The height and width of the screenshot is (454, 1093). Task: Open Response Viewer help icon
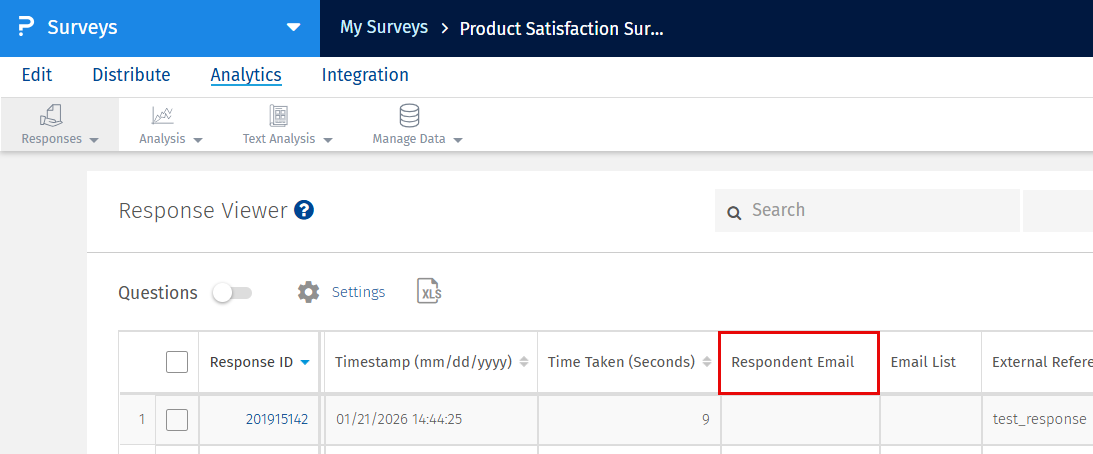[304, 210]
